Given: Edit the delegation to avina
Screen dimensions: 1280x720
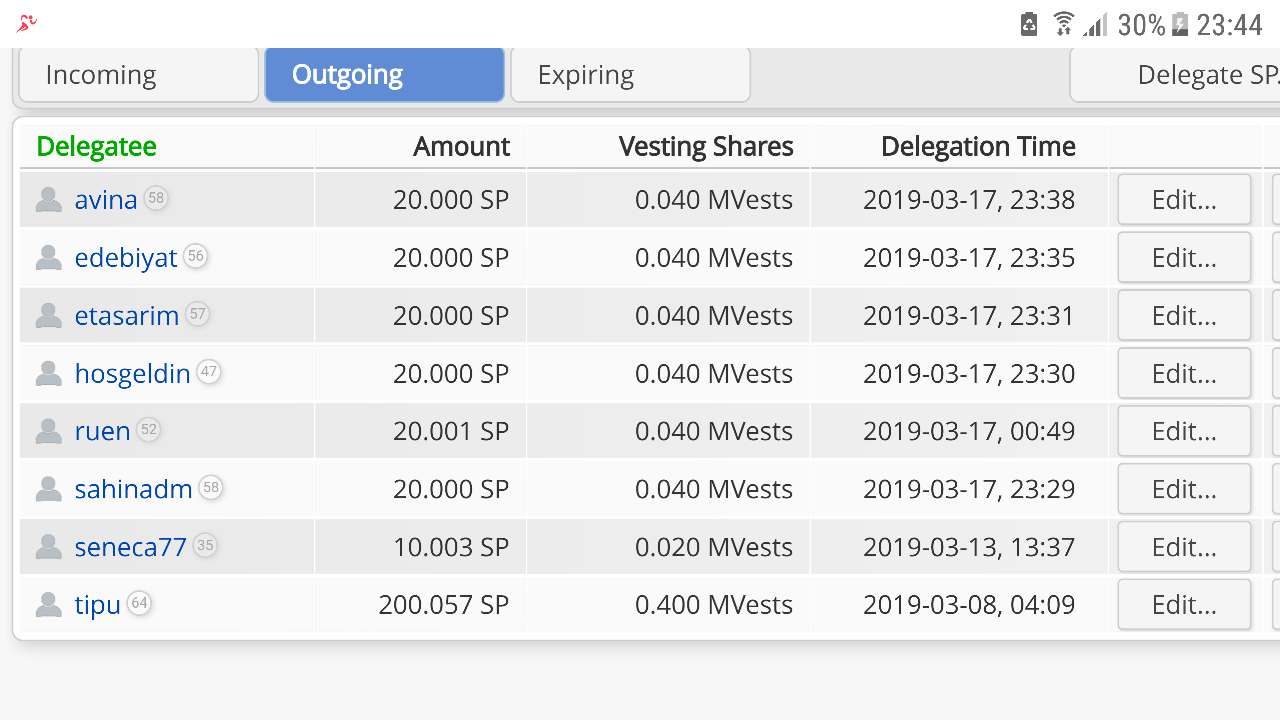Looking at the screenshot, I should [x=1184, y=200].
